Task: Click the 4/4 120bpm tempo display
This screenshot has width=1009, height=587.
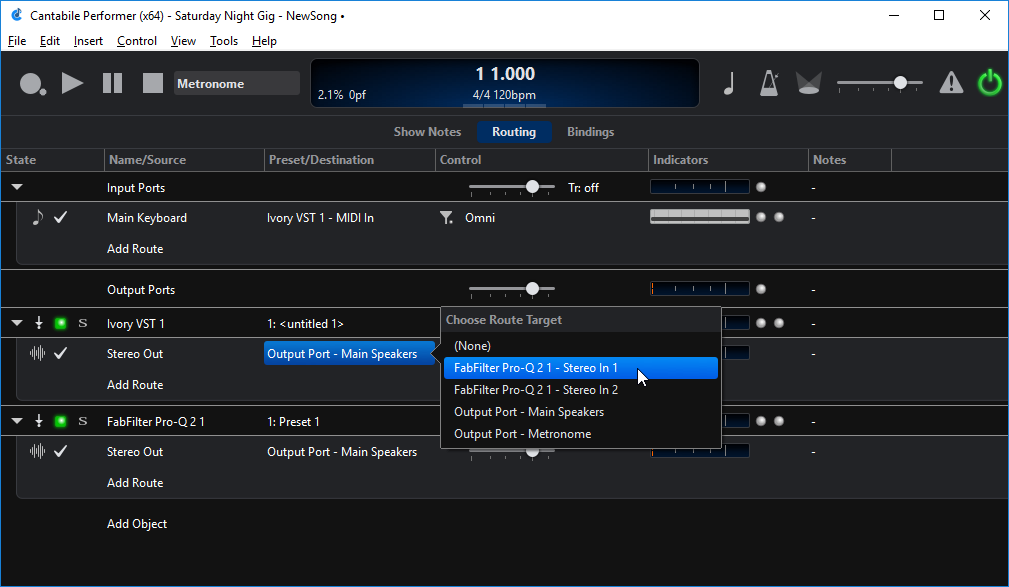Action: click(x=504, y=95)
